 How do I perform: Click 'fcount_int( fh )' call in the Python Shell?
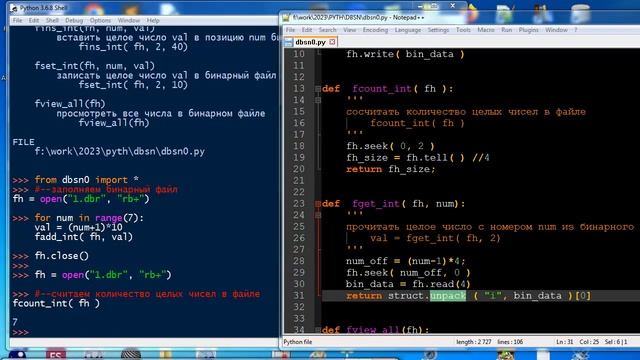click(x=56, y=304)
